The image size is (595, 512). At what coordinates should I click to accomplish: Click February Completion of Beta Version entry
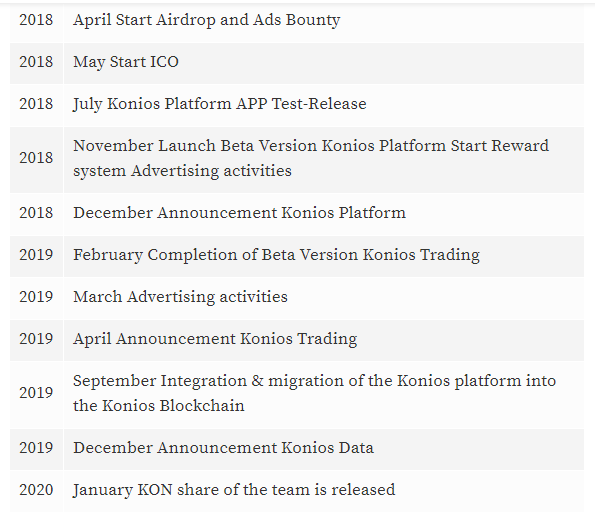point(276,255)
